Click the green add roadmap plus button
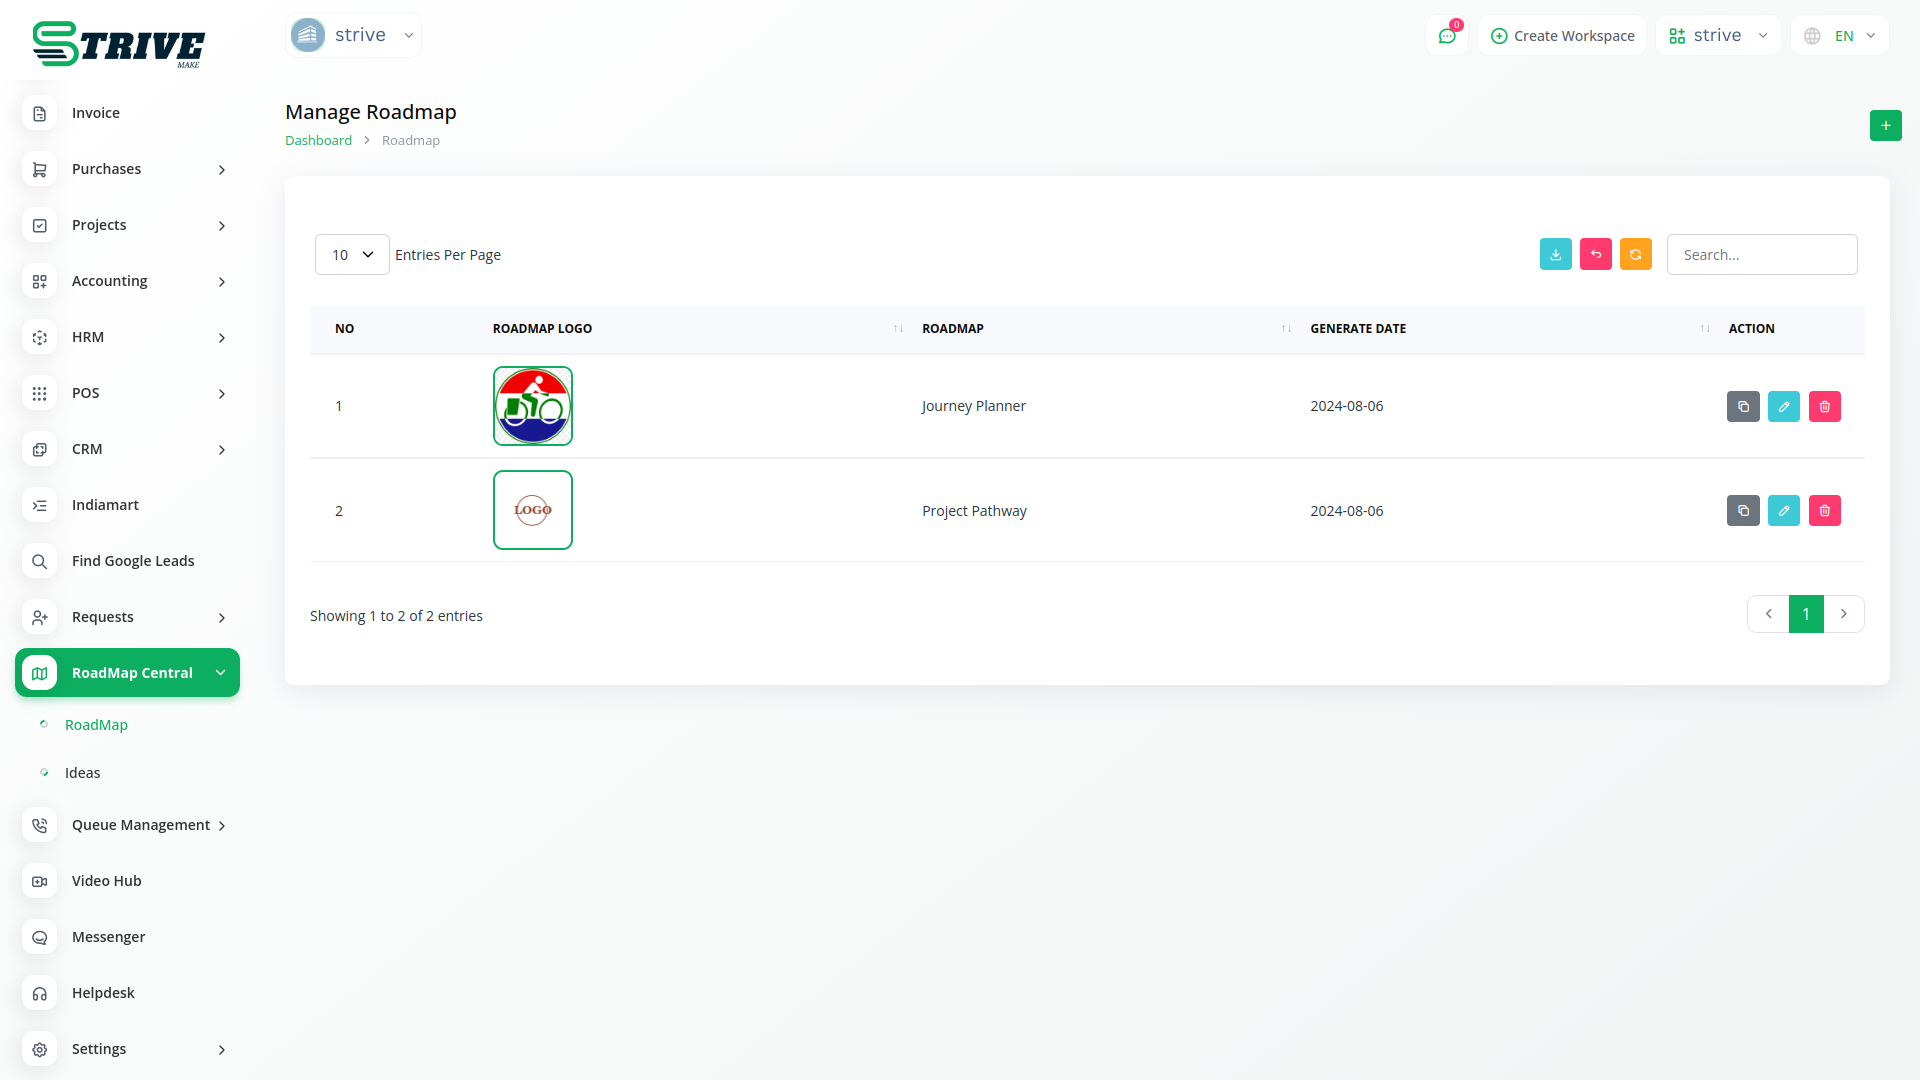 (x=1885, y=125)
